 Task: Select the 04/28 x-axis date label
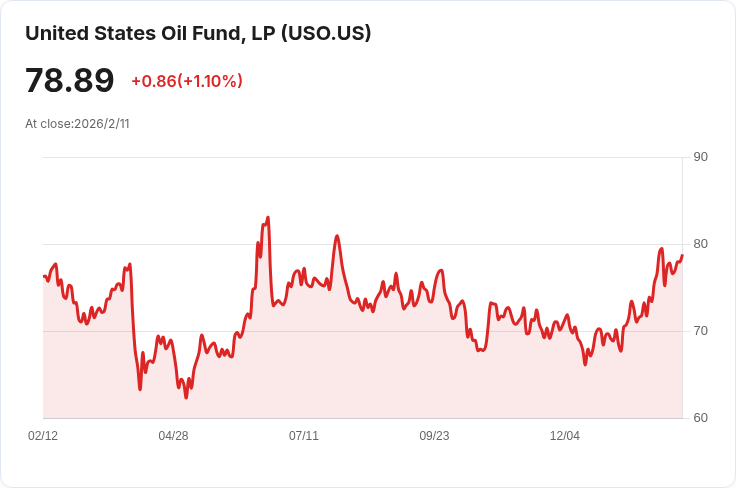pos(173,436)
